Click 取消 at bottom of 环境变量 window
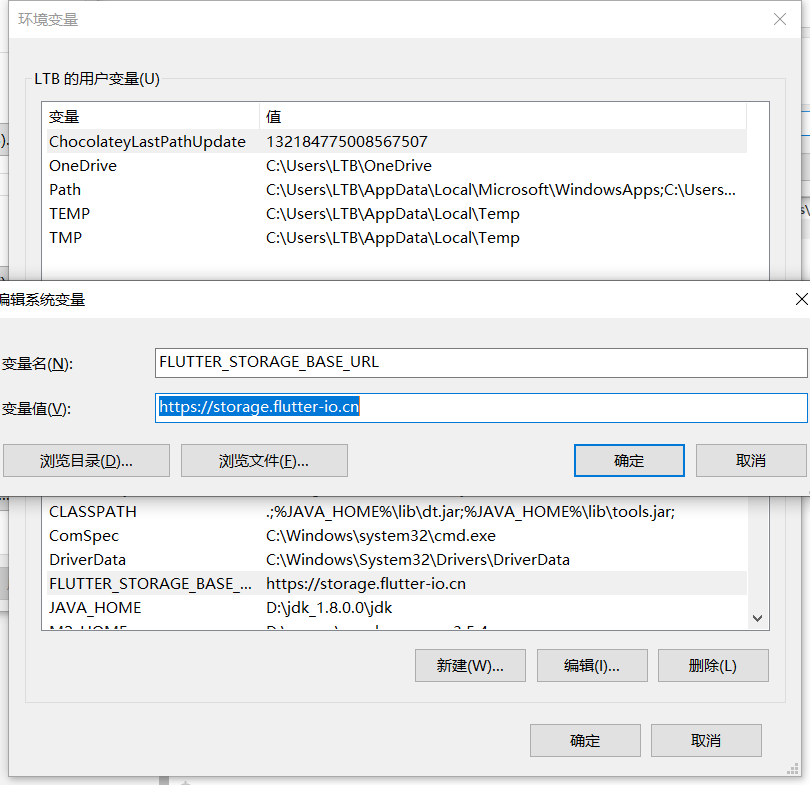The height and width of the screenshot is (785, 810). (706, 741)
